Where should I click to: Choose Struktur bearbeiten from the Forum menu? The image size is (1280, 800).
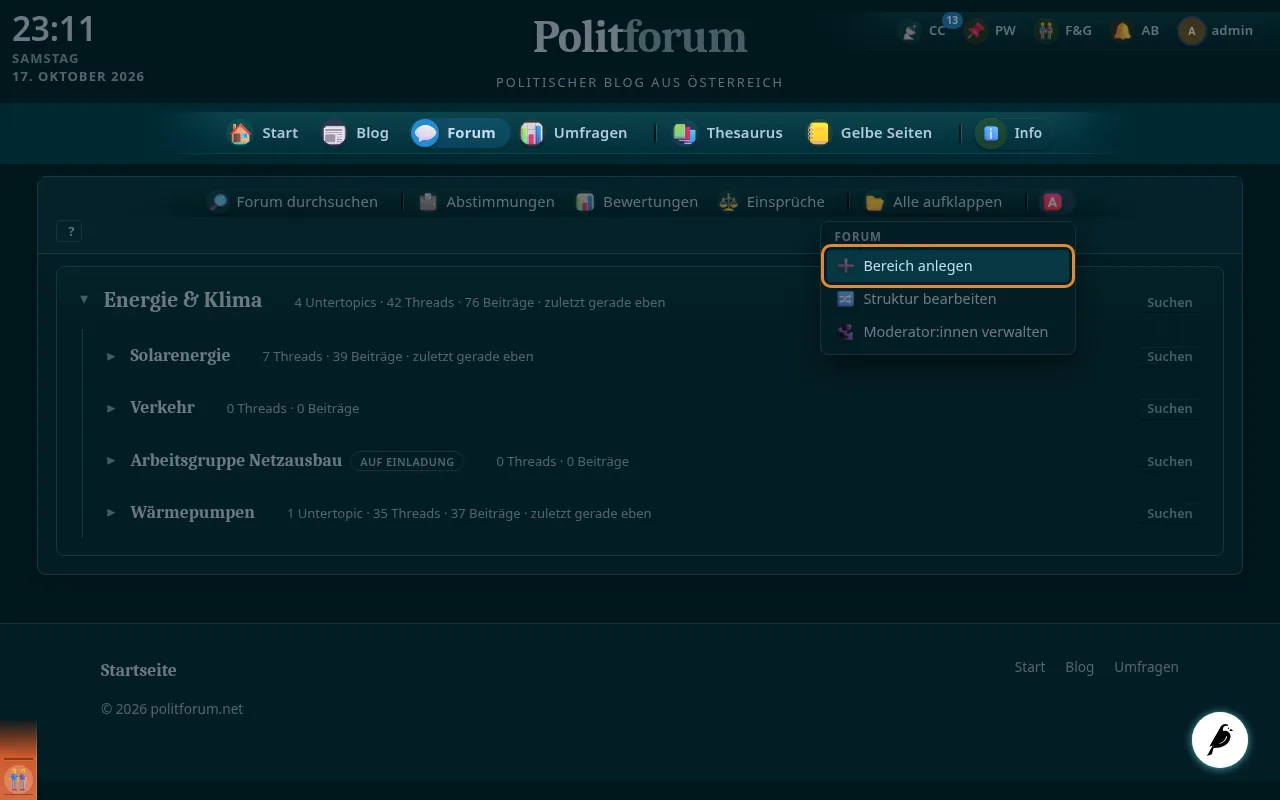[948, 299]
